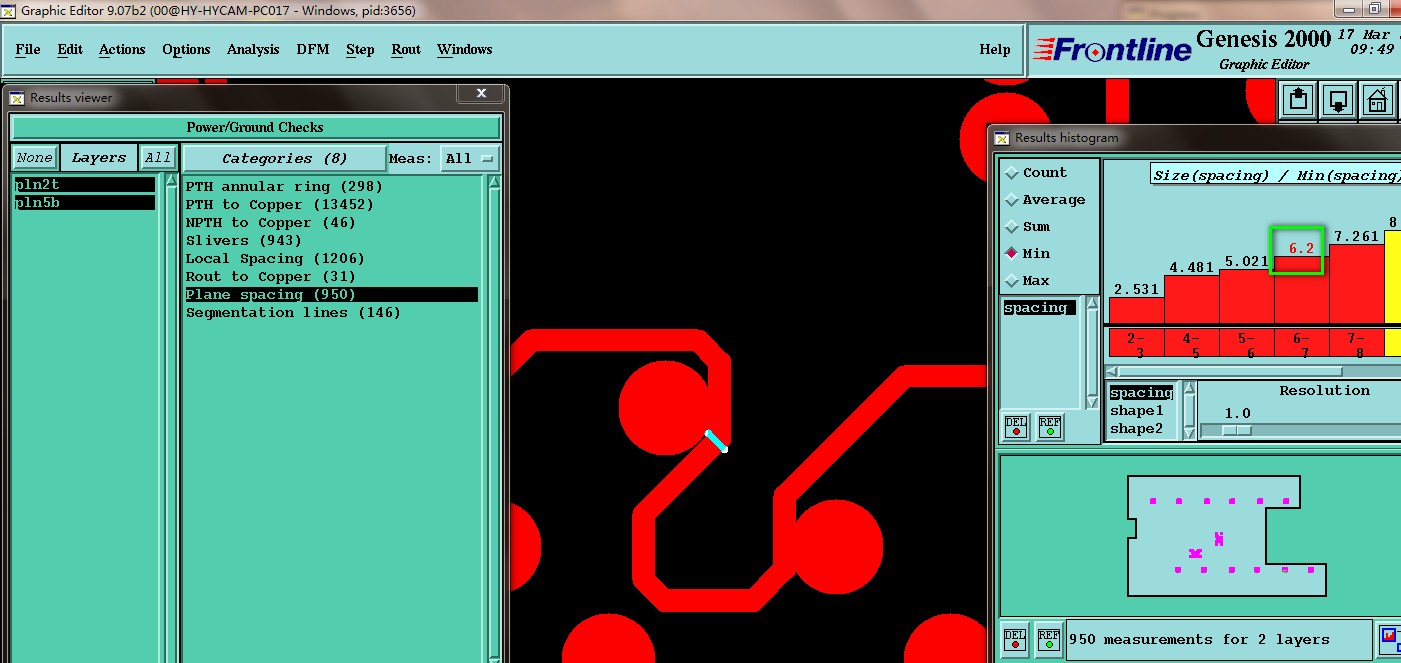Select spacing entry under the Max radio

point(1040,307)
